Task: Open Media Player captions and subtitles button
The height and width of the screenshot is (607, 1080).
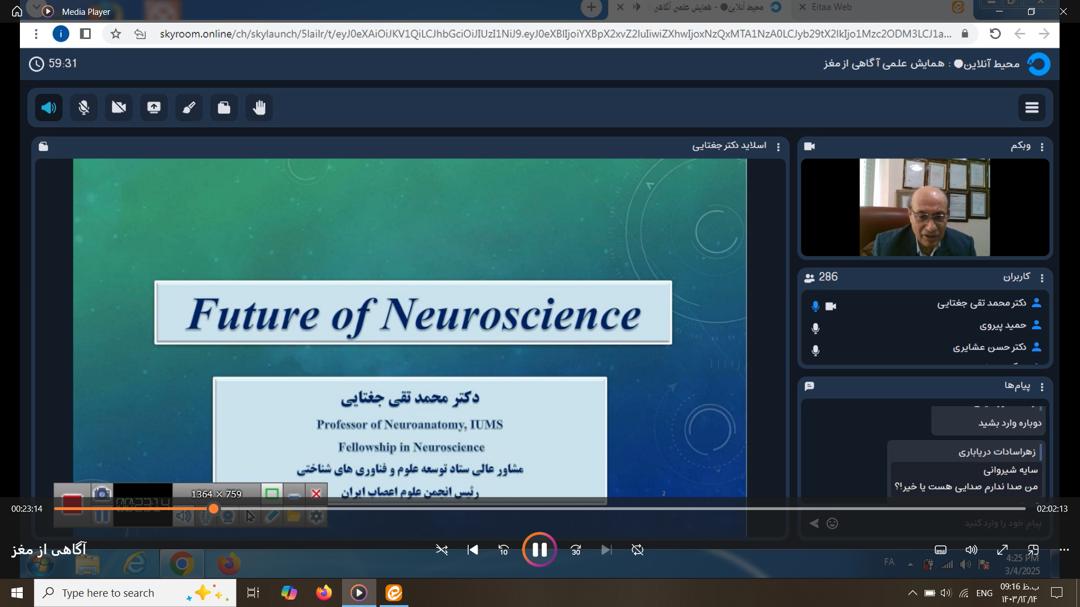Action: (x=940, y=550)
